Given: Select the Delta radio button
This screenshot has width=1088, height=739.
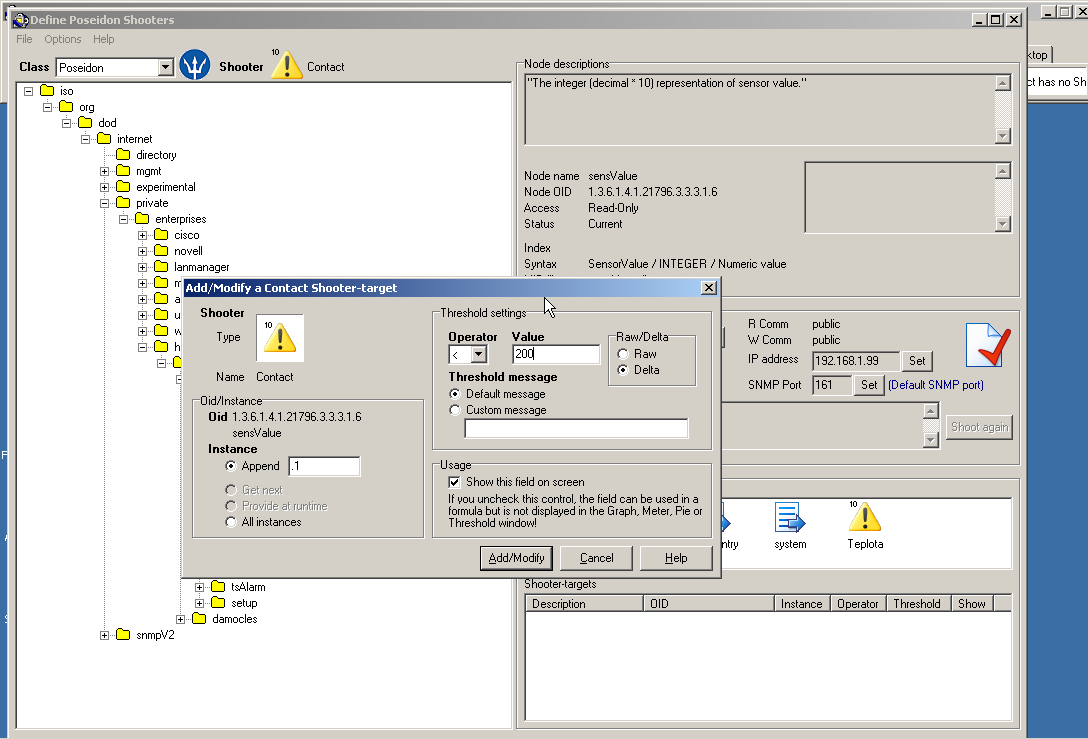Looking at the screenshot, I should [623, 370].
